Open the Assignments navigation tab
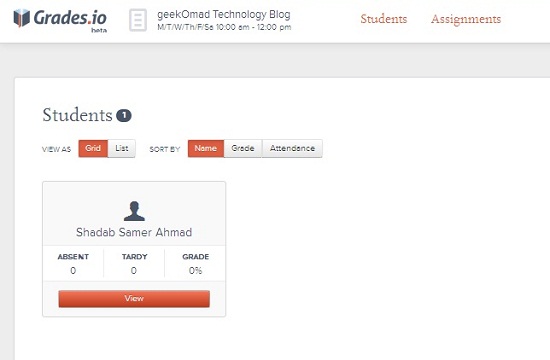The image size is (550, 360). click(466, 19)
